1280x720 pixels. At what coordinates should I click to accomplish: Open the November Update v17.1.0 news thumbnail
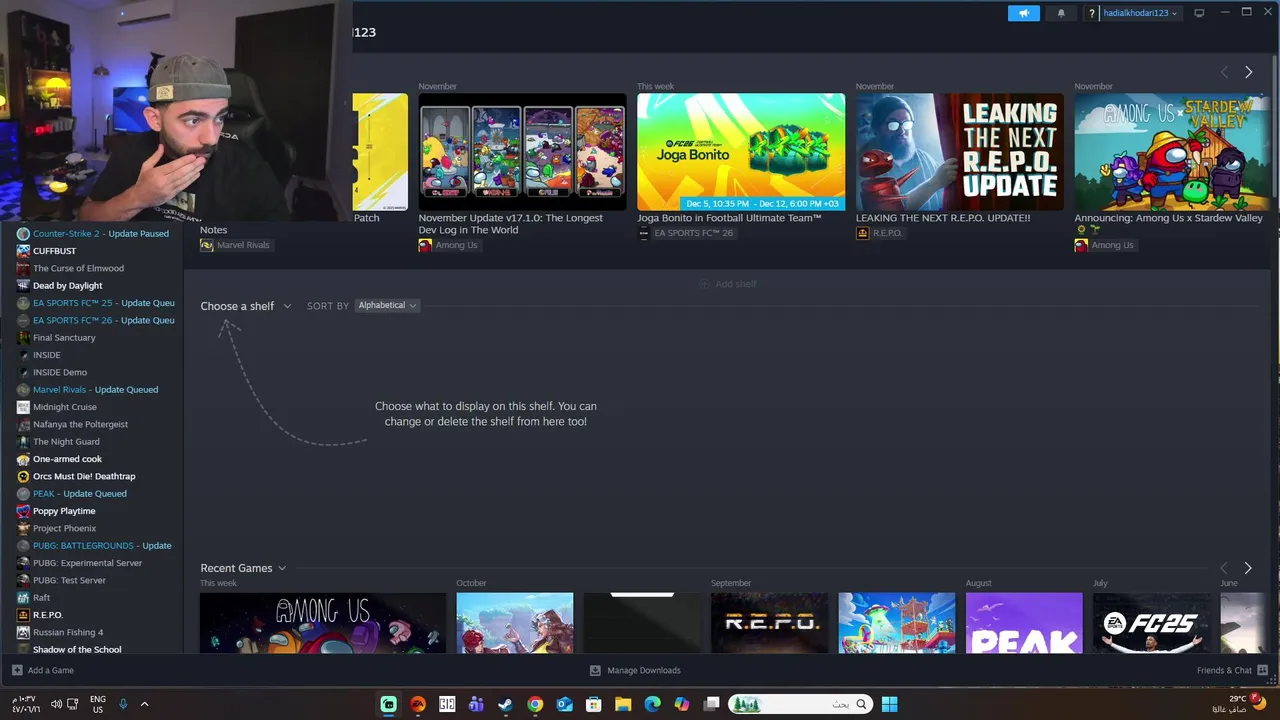point(522,152)
